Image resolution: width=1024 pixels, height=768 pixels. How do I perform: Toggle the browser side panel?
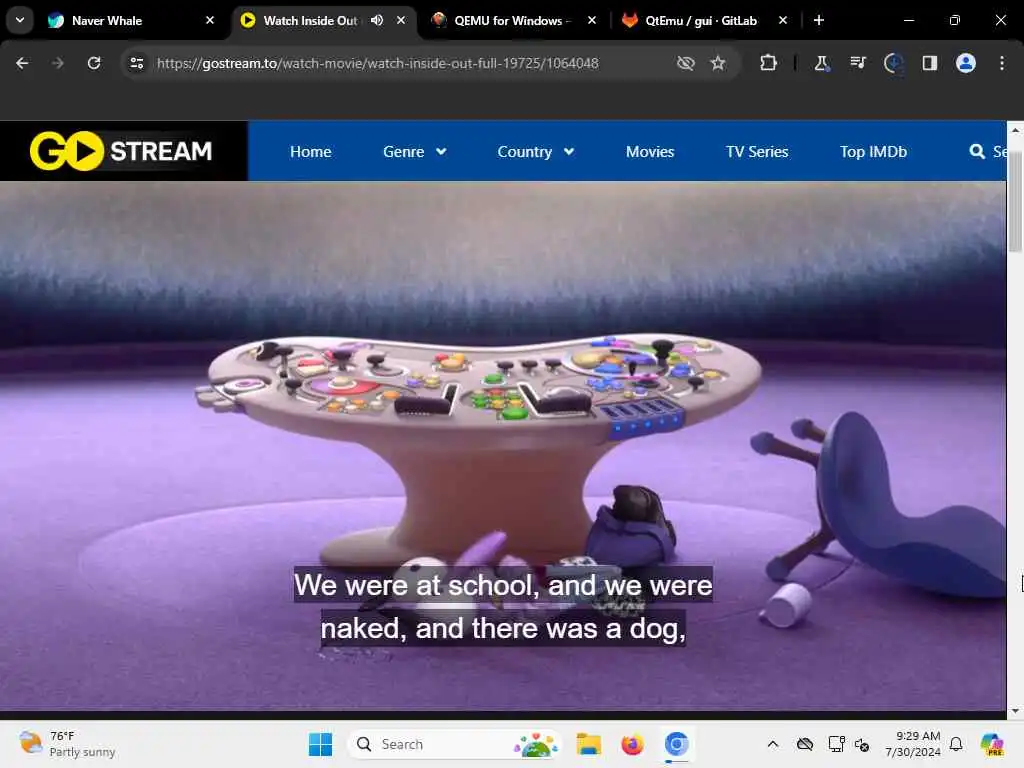(x=929, y=63)
